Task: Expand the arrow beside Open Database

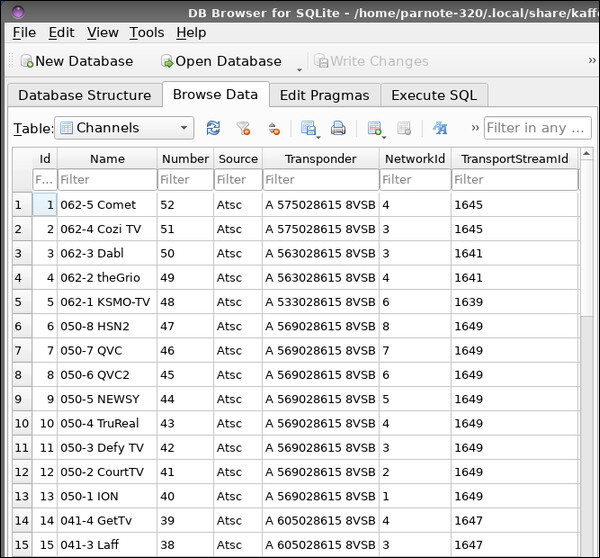Action: [299, 69]
